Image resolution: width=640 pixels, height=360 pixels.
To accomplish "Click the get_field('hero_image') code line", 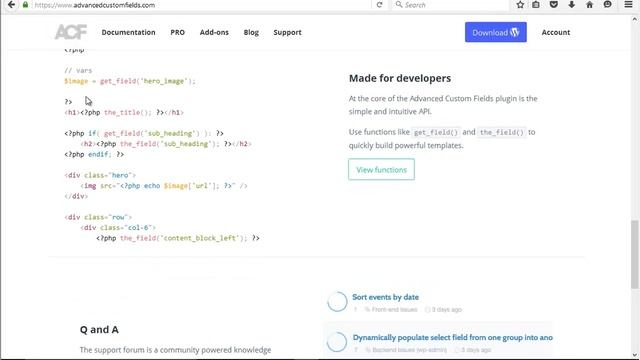I will (130, 81).
